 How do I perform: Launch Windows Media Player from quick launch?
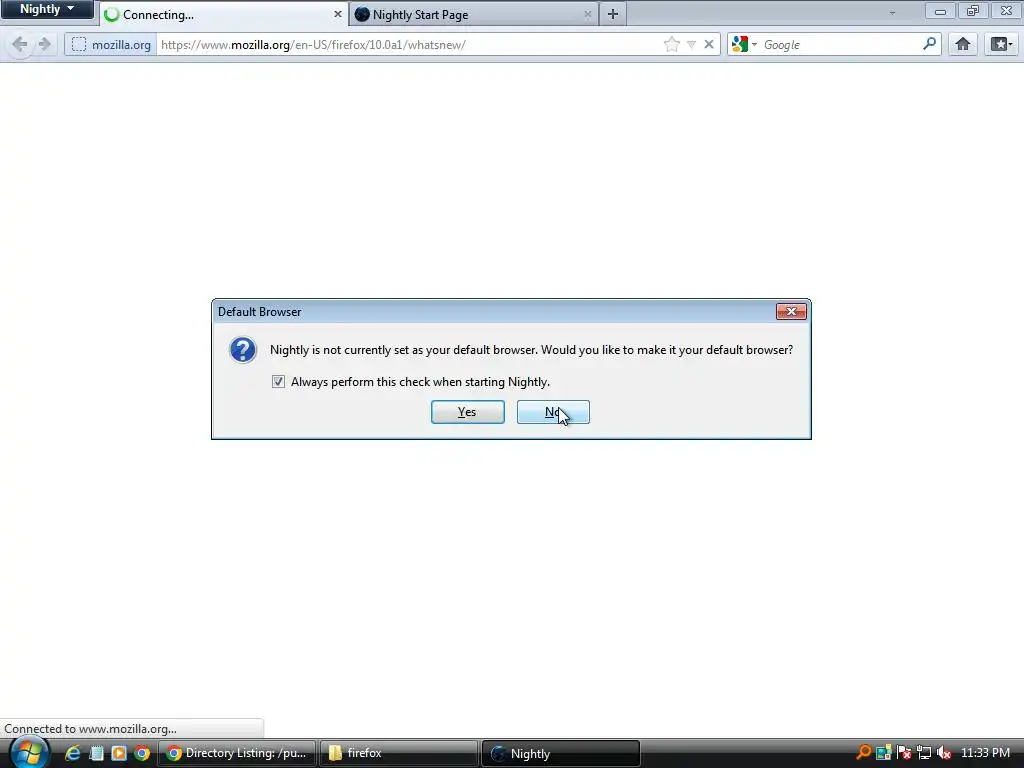119,753
